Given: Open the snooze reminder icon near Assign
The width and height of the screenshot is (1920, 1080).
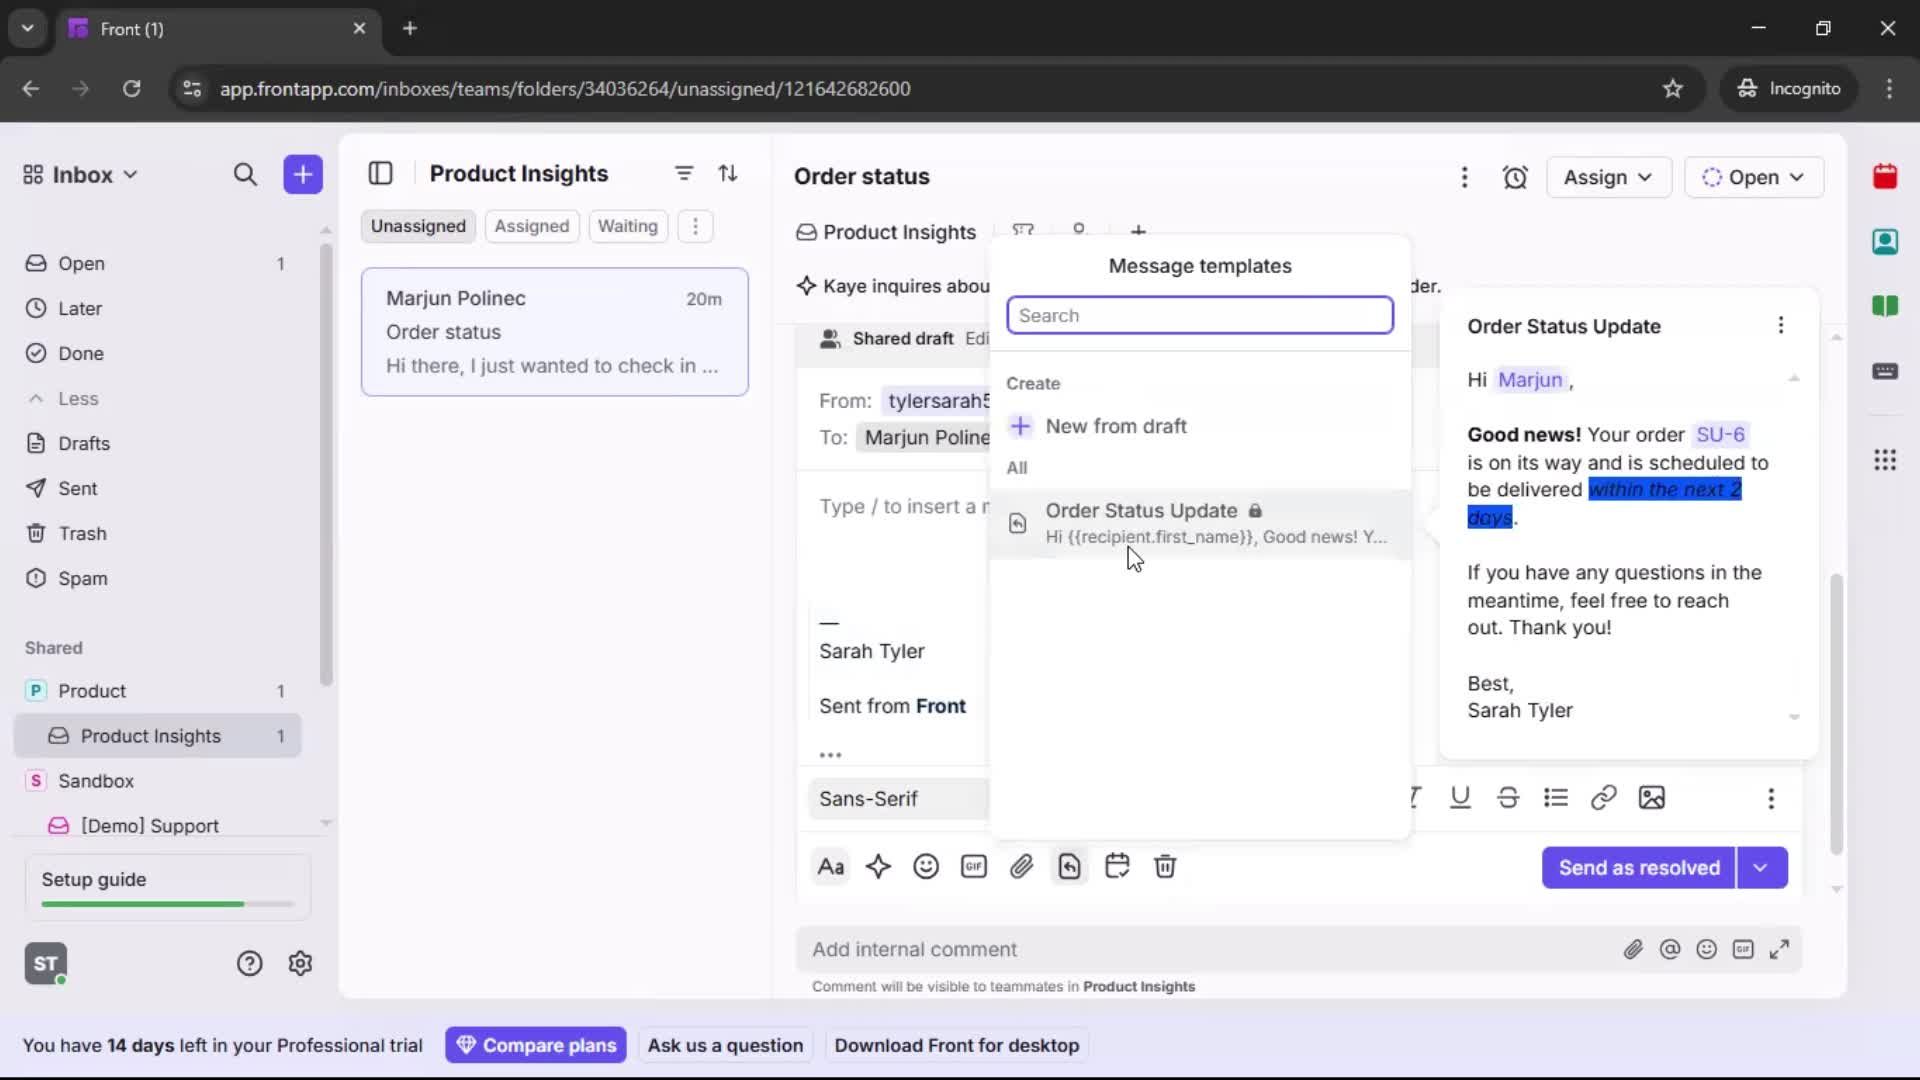Looking at the screenshot, I should tap(1515, 177).
